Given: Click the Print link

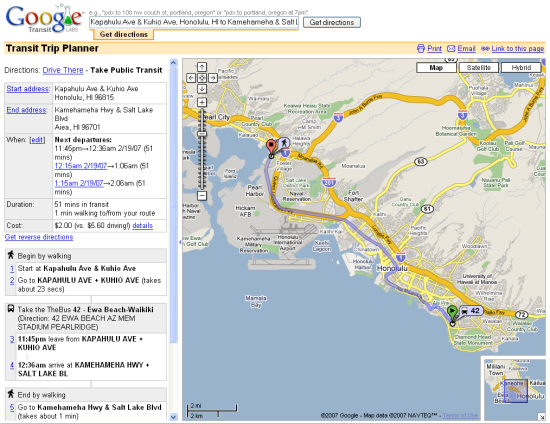Looking at the screenshot, I should point(434,48).
